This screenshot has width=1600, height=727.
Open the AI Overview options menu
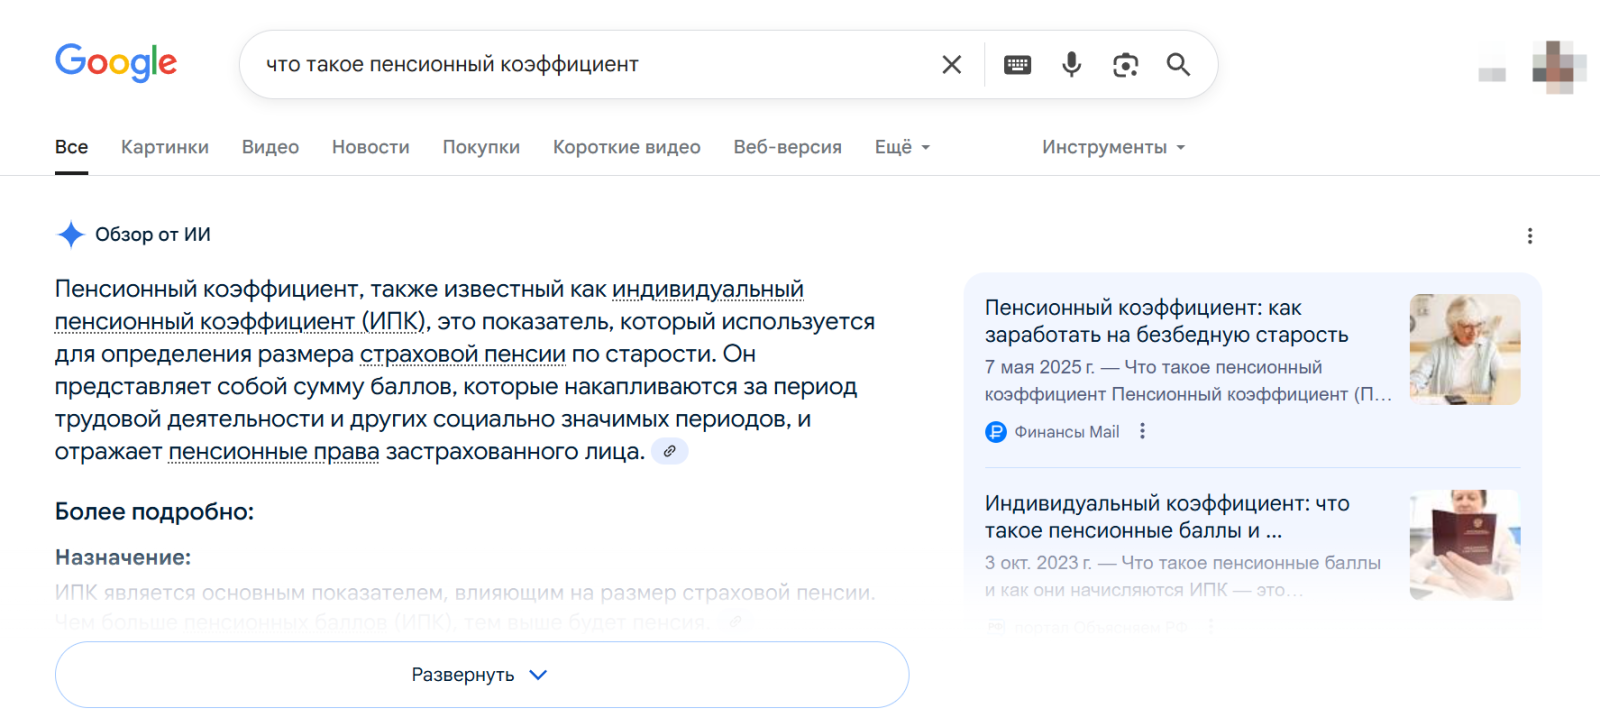1529,235
